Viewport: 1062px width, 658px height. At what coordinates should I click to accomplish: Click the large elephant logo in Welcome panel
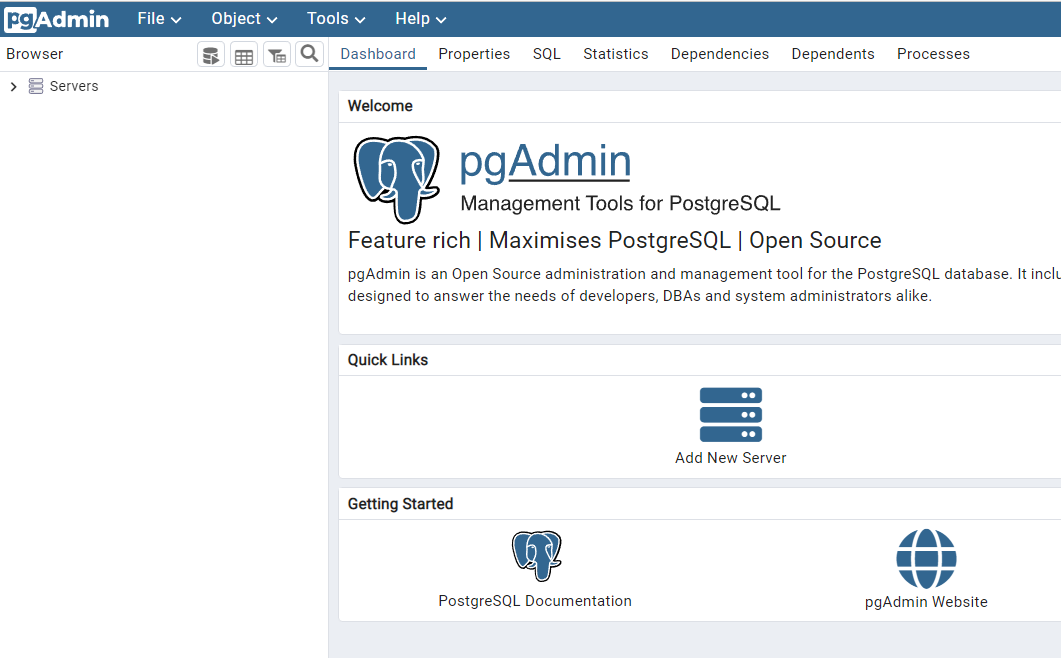click(x=396, y=179)
